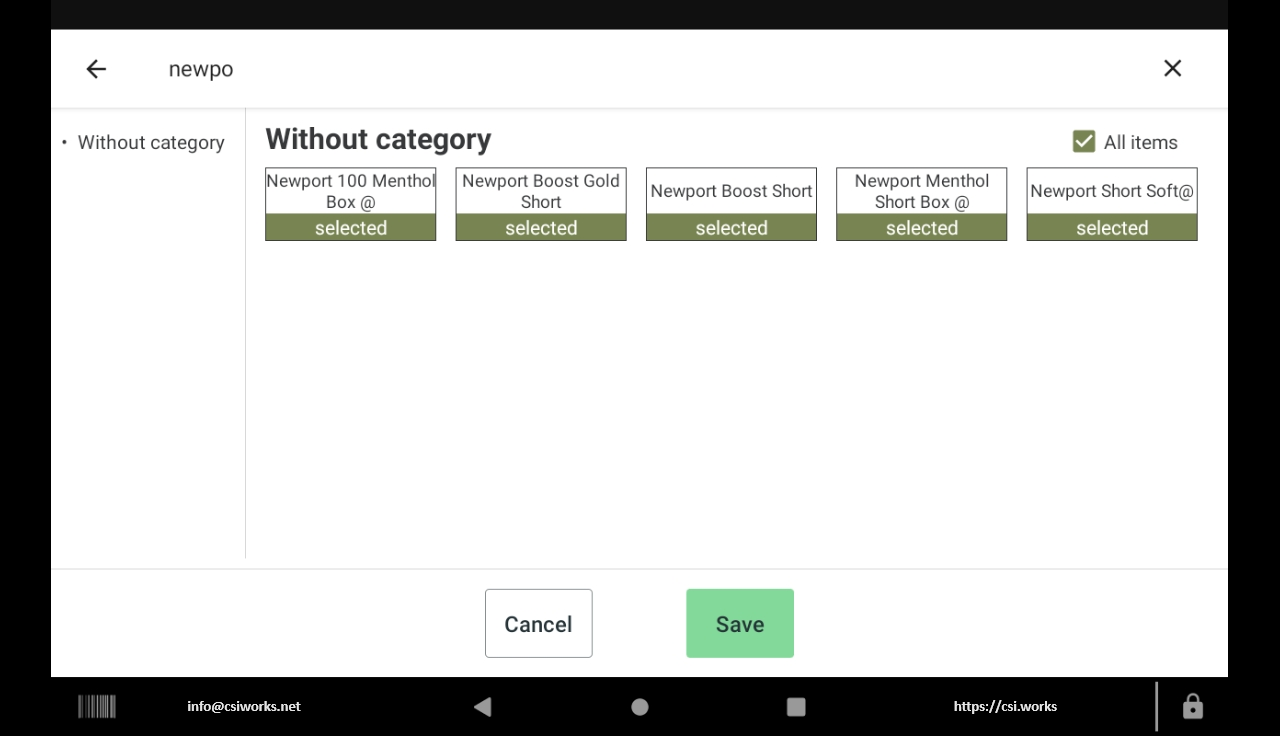Tap the Android home circle button
Screen dimensions: 1280x736
point(640,707)
